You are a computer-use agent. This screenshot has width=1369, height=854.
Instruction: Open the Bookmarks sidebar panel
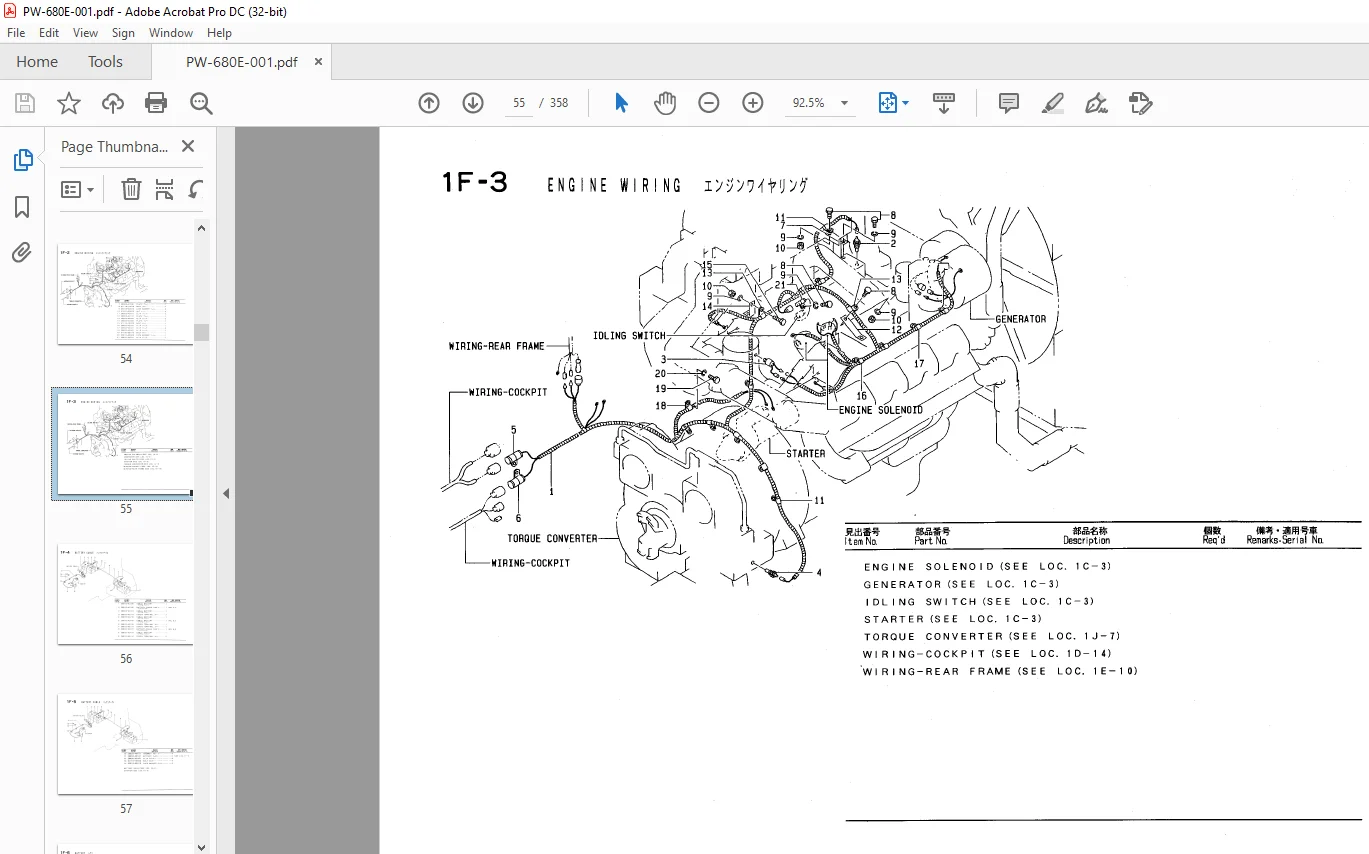click(22, 207)
